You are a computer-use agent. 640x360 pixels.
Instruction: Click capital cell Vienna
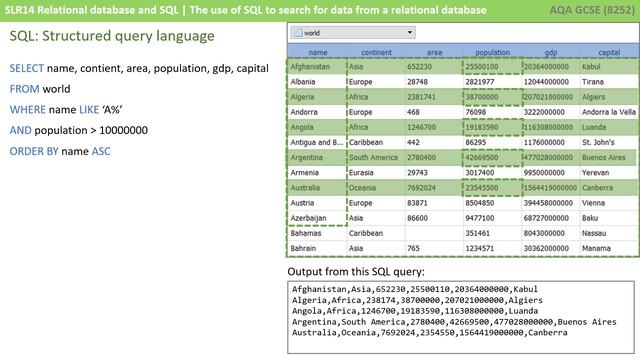click(x=609, y=203)
